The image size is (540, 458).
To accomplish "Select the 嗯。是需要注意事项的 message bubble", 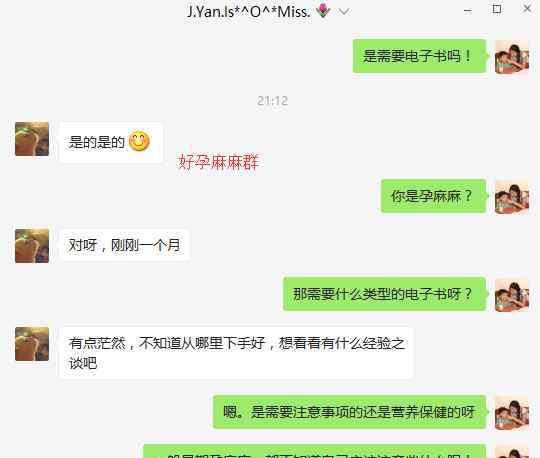I will click(x=349, y=412).
